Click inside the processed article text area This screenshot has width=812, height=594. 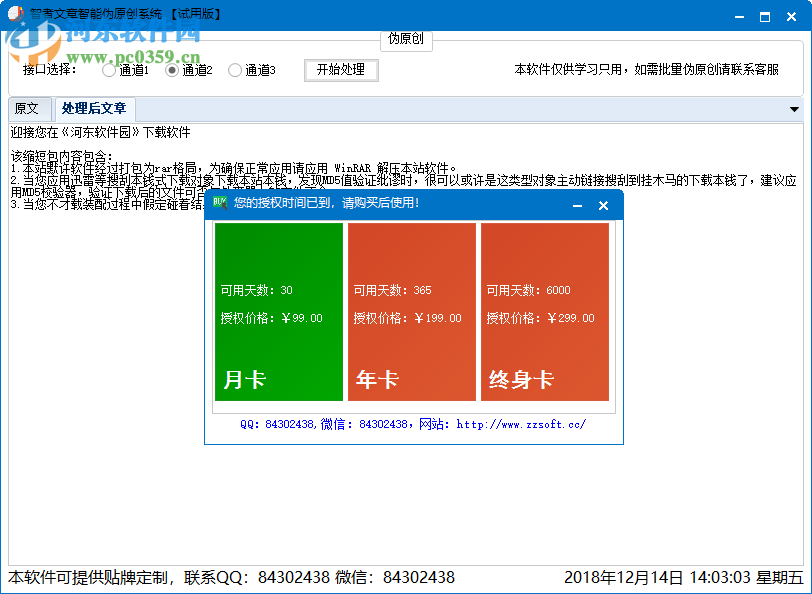405,343
